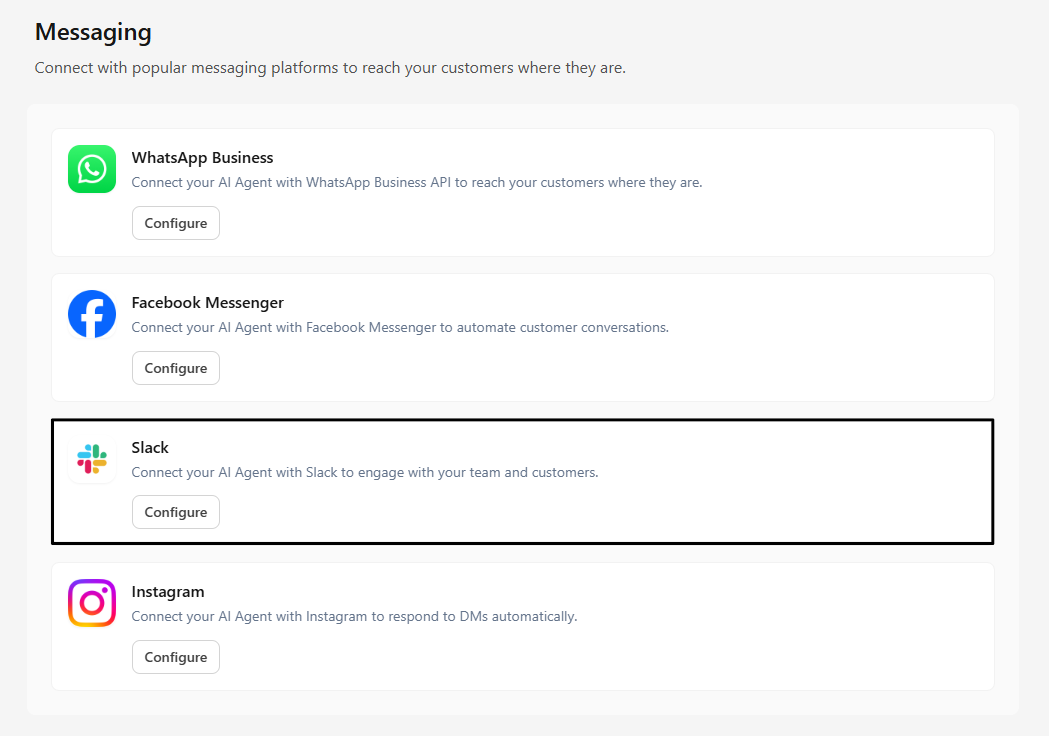
Task: Click the Messaging section heading
Action: [93, 32]
